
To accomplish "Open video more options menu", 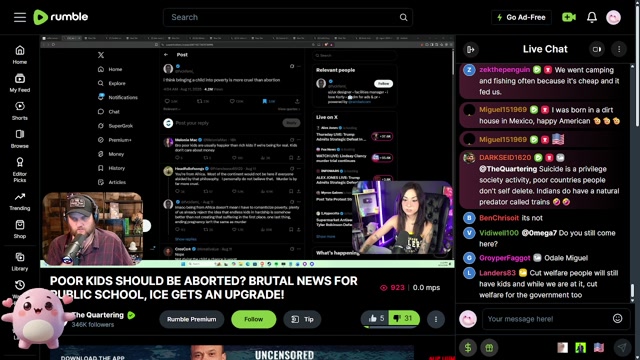I will click(436, 319).
